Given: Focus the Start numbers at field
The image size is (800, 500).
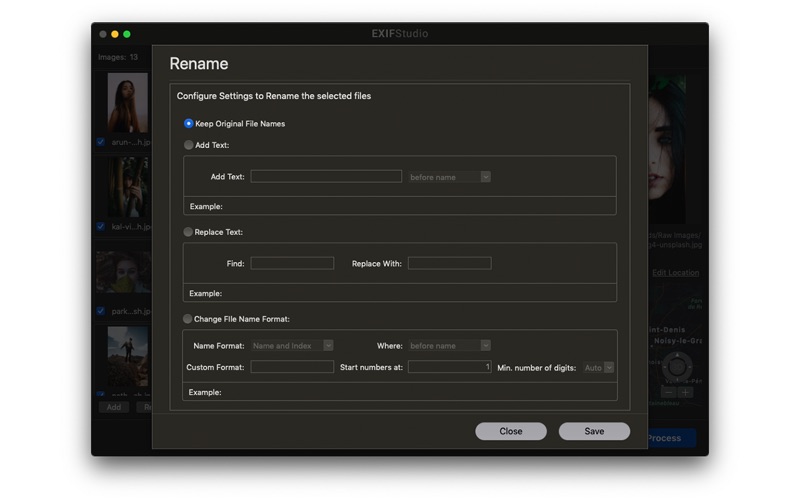Looking at the screenshot, I should (x=449, y=367).
